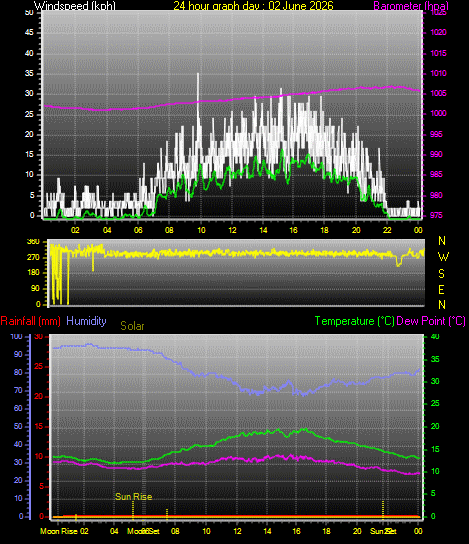The width and height of the screenshot is (469, 544).
Task: Click the sunrise dotted yellow marker line
Action: [133, 510]
